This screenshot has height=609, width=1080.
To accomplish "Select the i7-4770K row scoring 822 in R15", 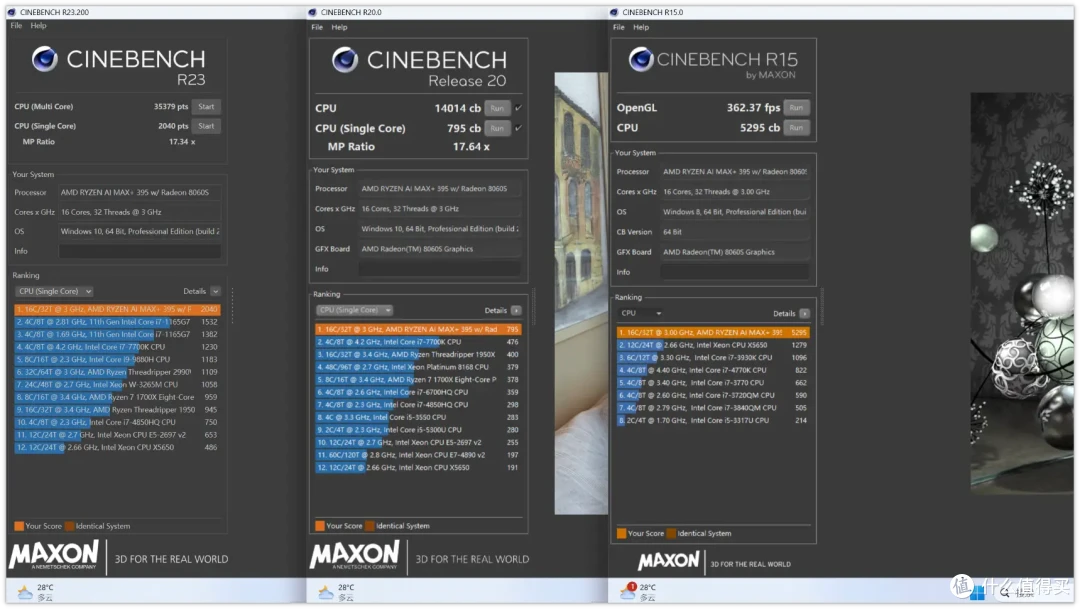I will click(x=713, y=371).
